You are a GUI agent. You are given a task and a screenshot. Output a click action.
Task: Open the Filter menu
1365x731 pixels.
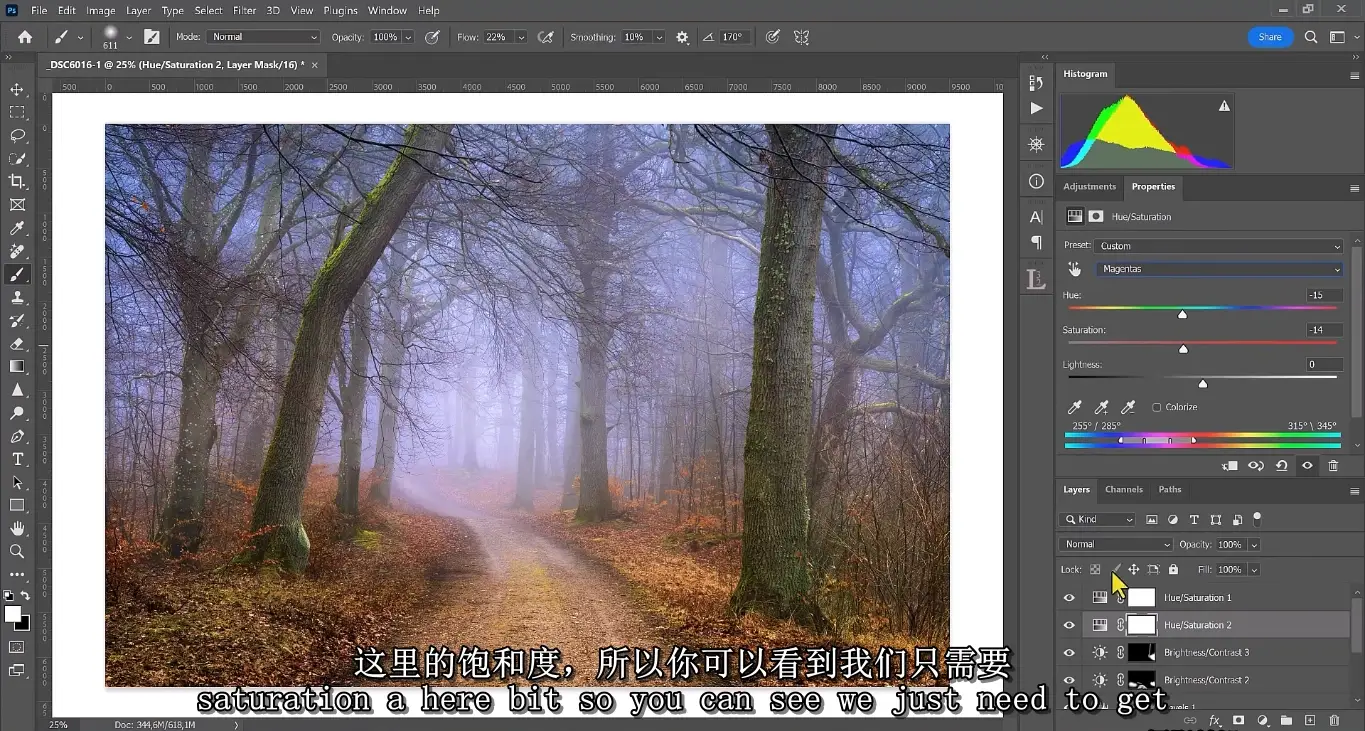[x=244, y=10]
